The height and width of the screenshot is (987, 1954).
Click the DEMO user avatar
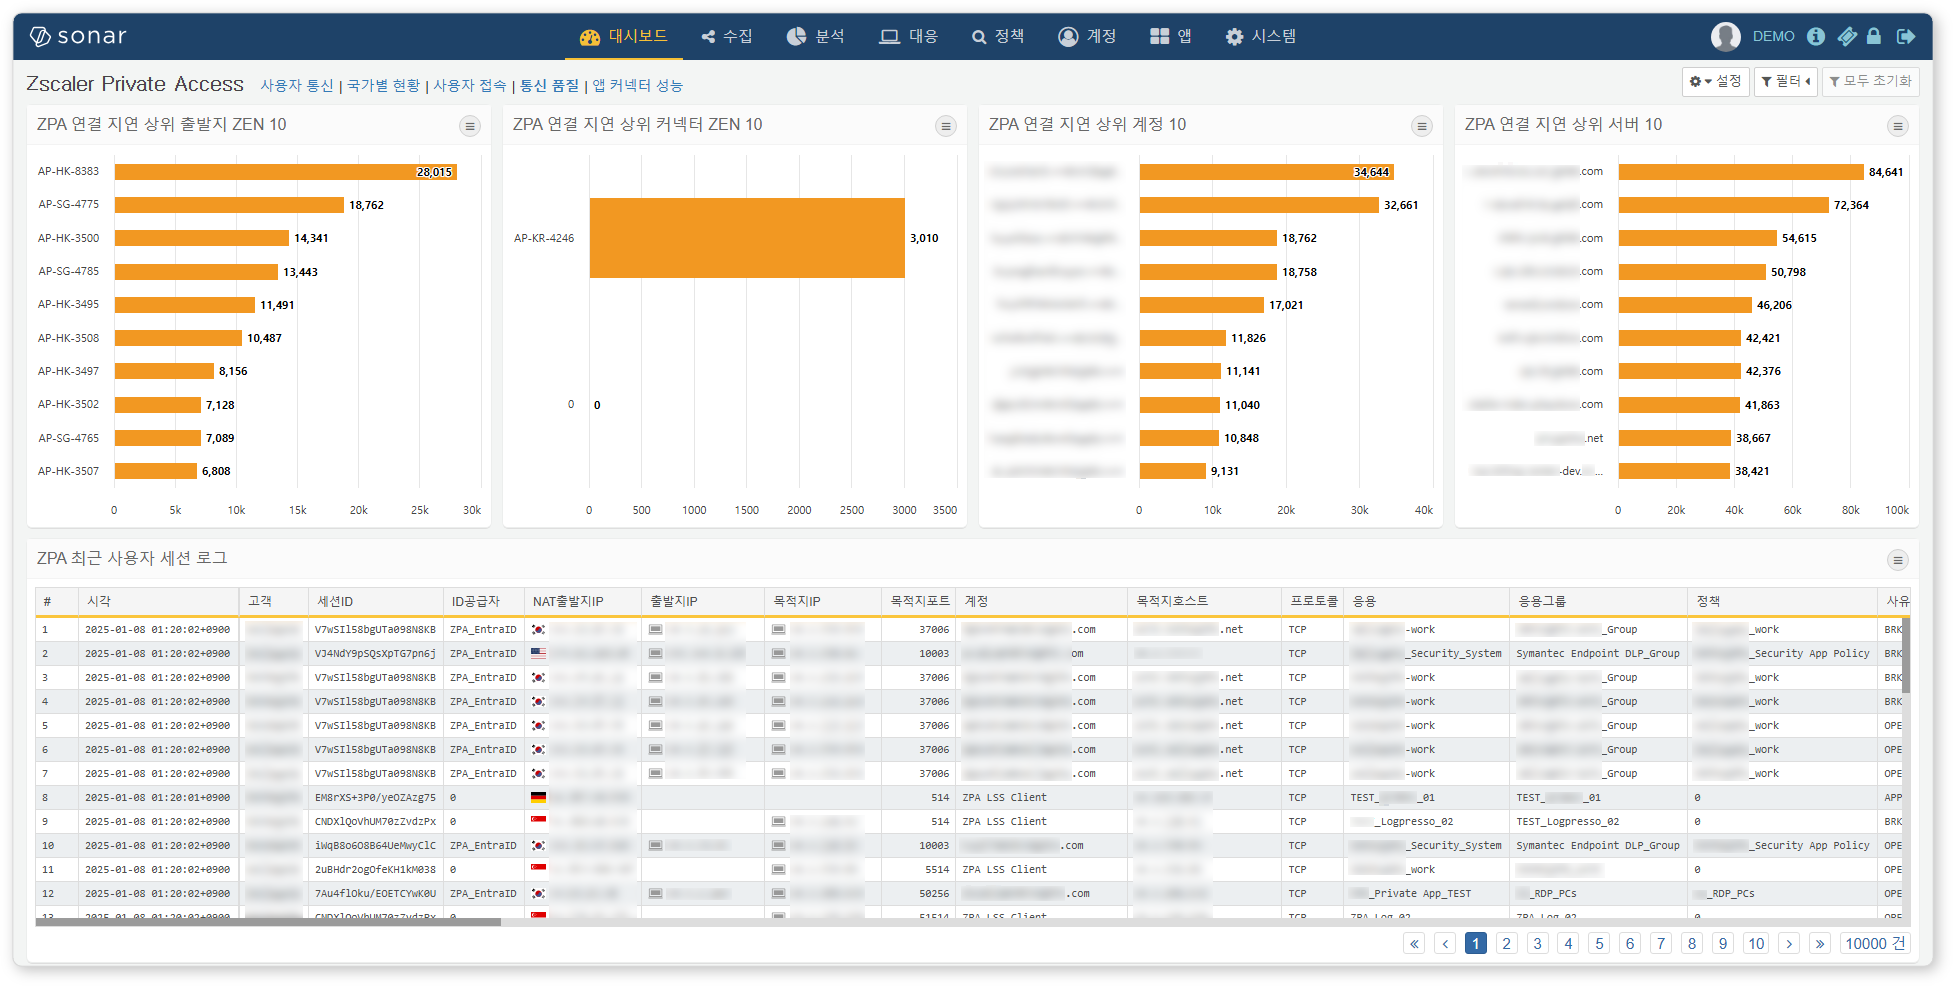(x=1726, y=36)
